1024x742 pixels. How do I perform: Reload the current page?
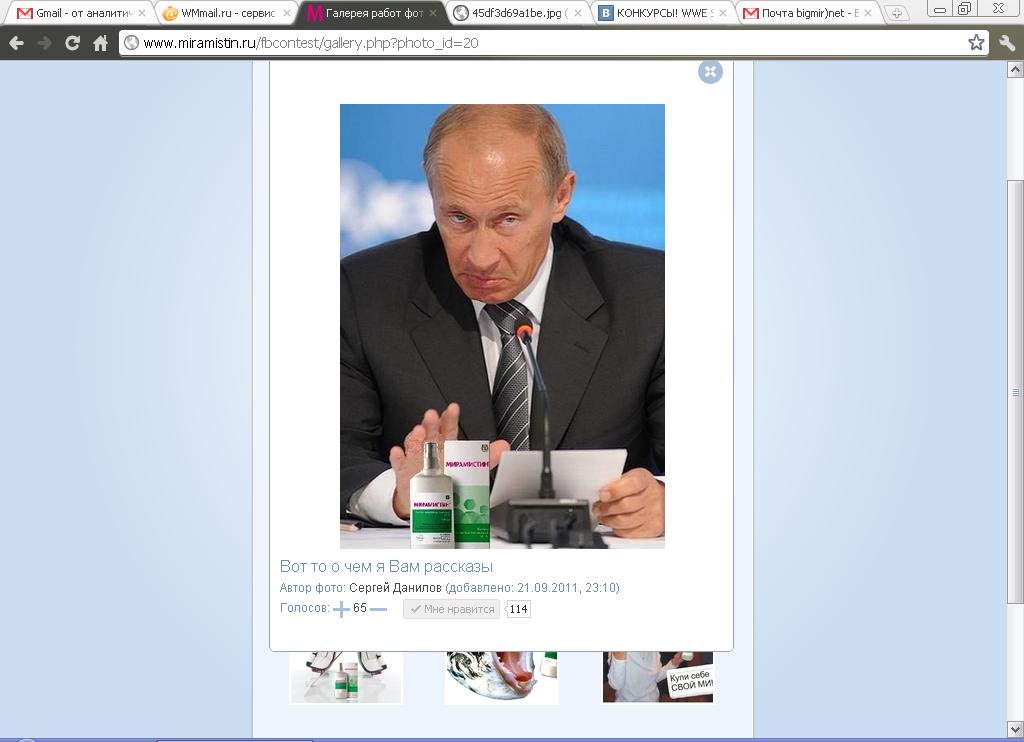(x=72, y=43)
